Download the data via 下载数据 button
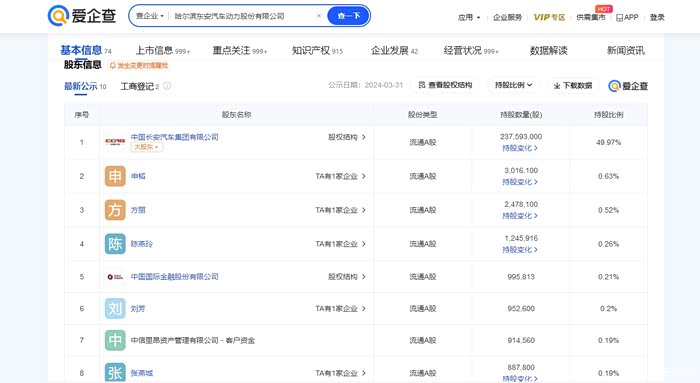The height and width of the screenshot is (383, 700). click(573, 85)
